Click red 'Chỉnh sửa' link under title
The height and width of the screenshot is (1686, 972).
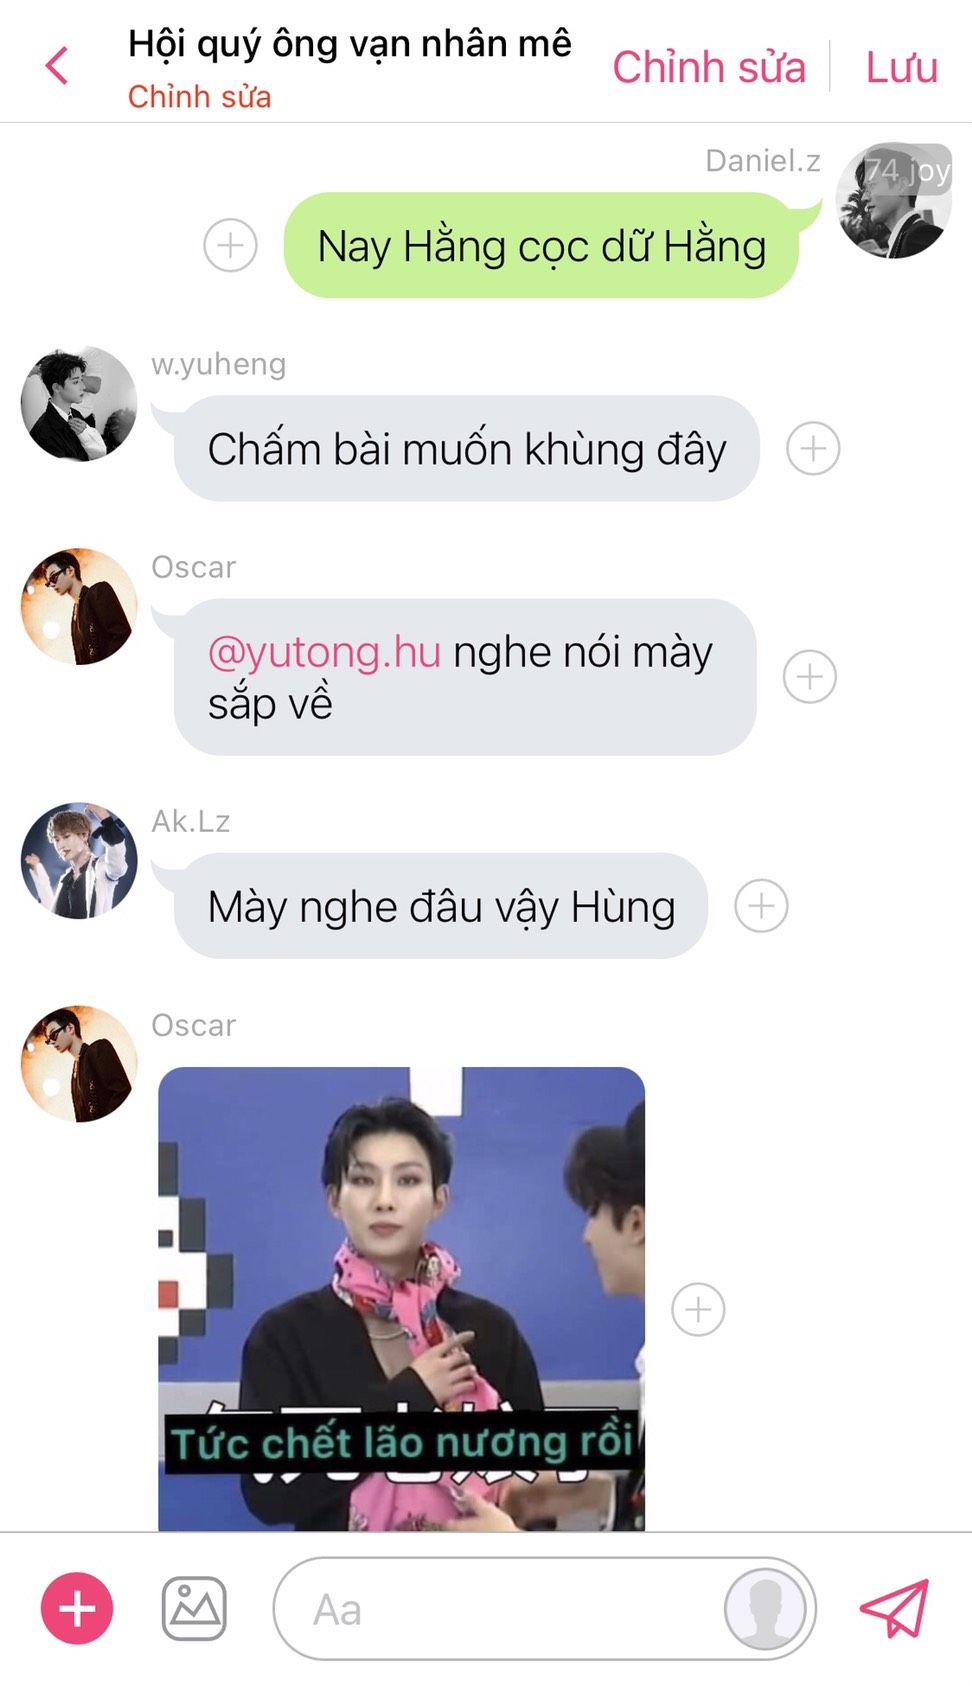pyautogui.click(x=199, y=97)
